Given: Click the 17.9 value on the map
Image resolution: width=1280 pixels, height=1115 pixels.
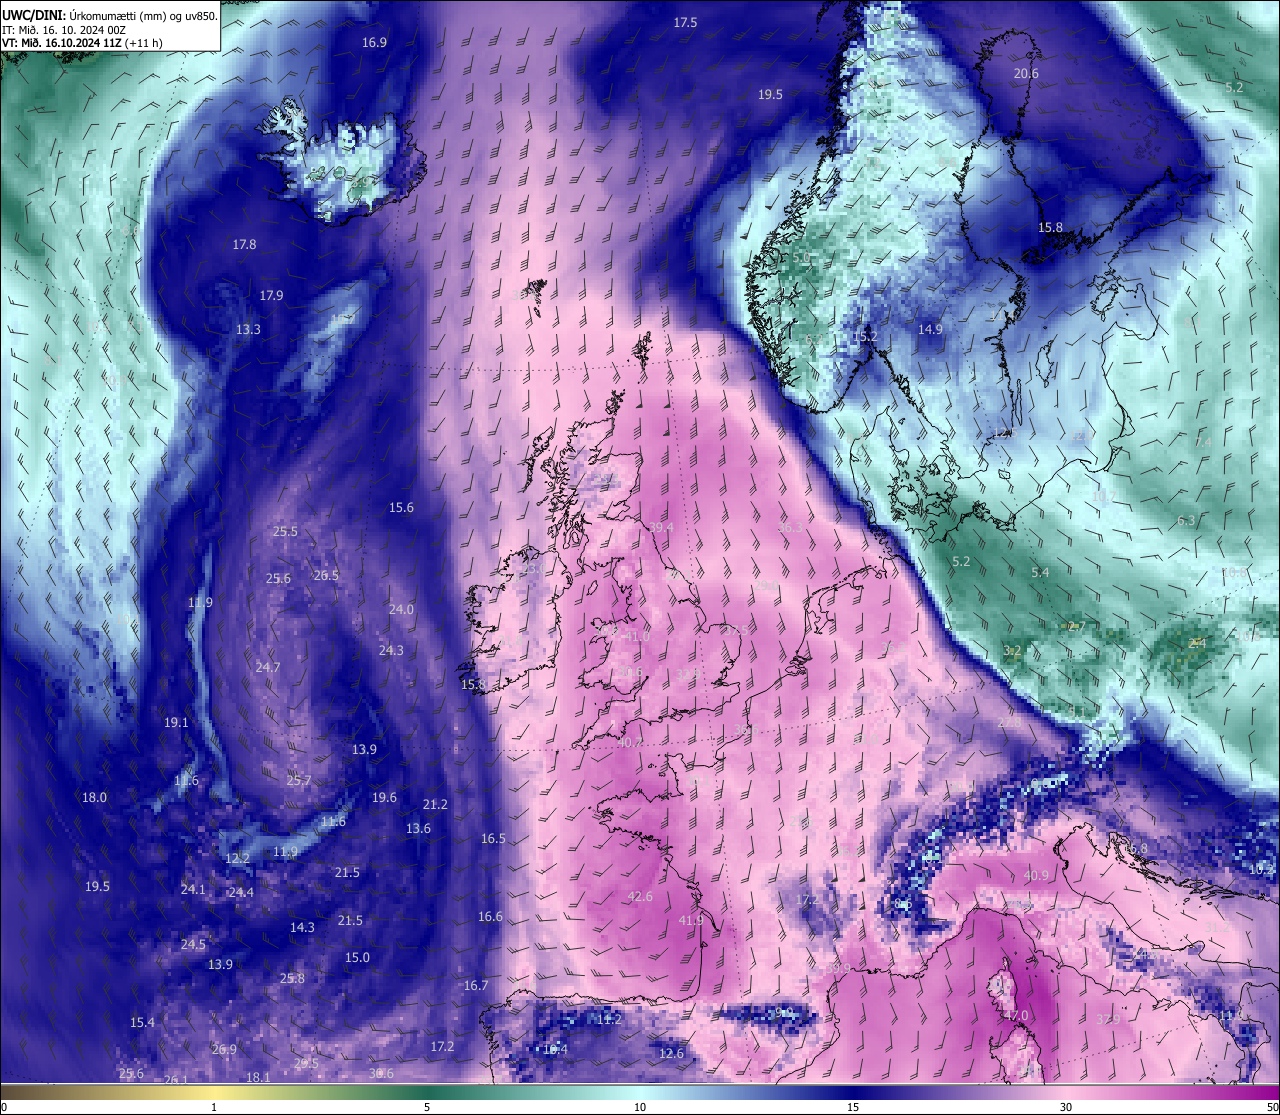Looking at the screenshot, I should pos(271,296).
